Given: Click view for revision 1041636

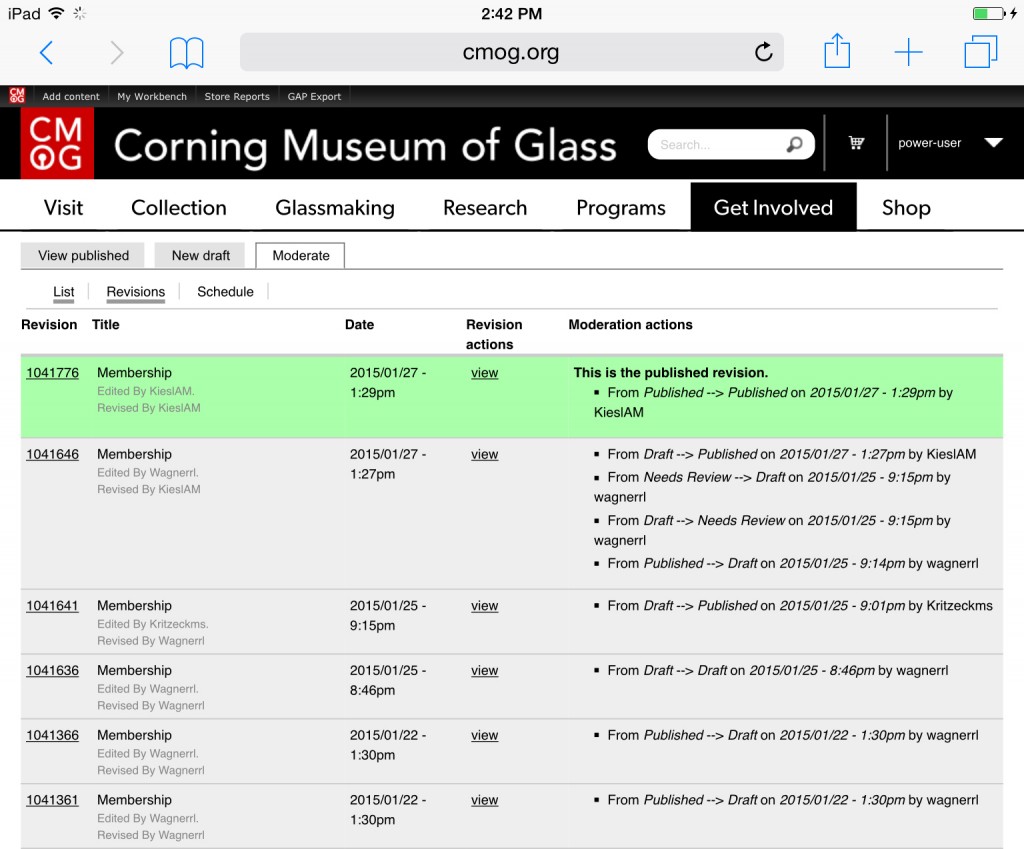Looking at the screenshot, I should click(485, 671).
